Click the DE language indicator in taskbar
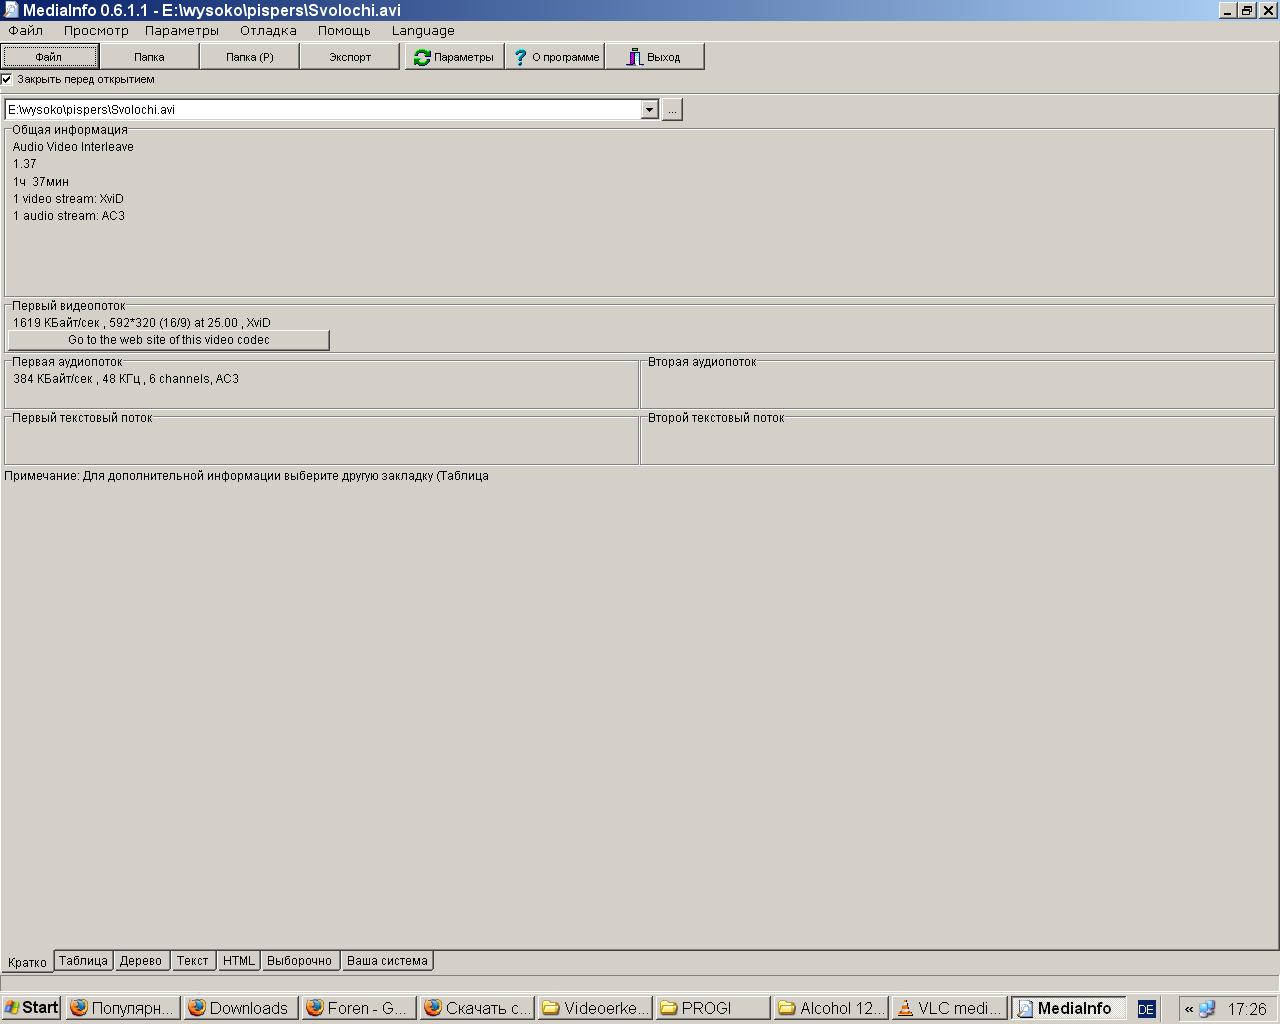 1146,1009
